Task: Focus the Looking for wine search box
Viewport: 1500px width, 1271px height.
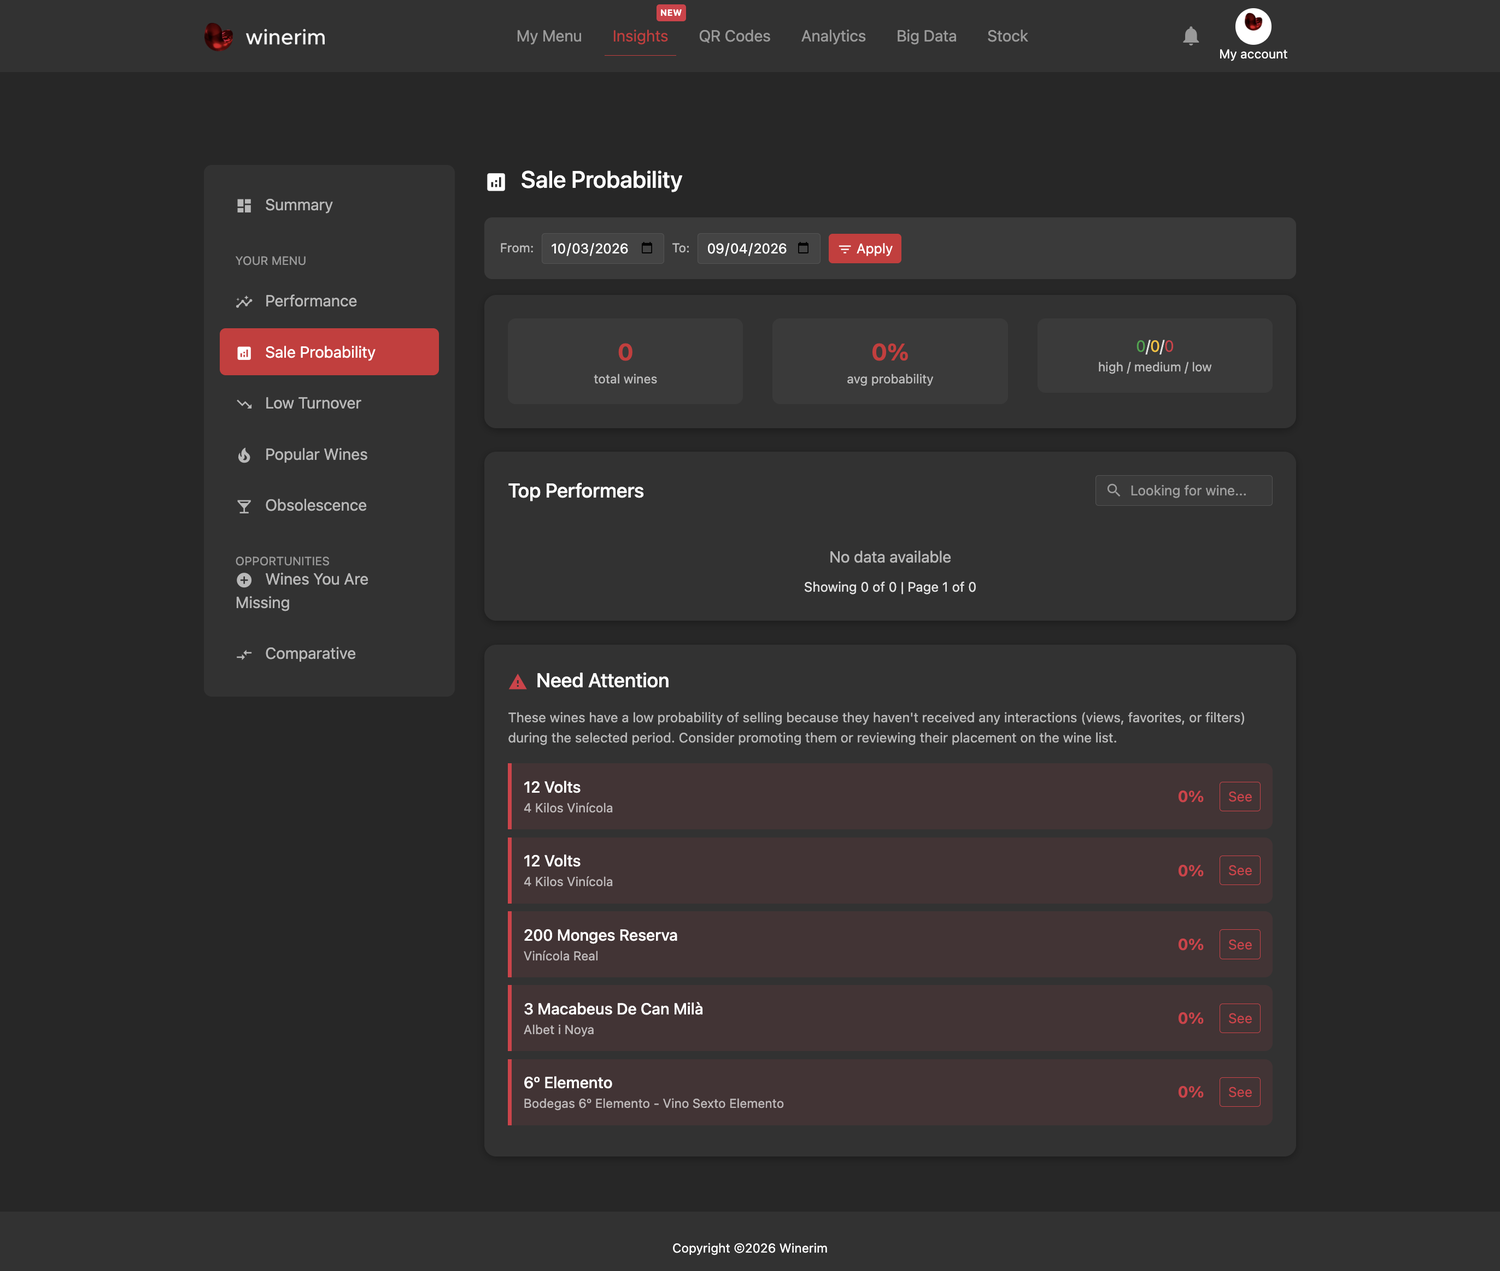Action: coord(1184,490)
